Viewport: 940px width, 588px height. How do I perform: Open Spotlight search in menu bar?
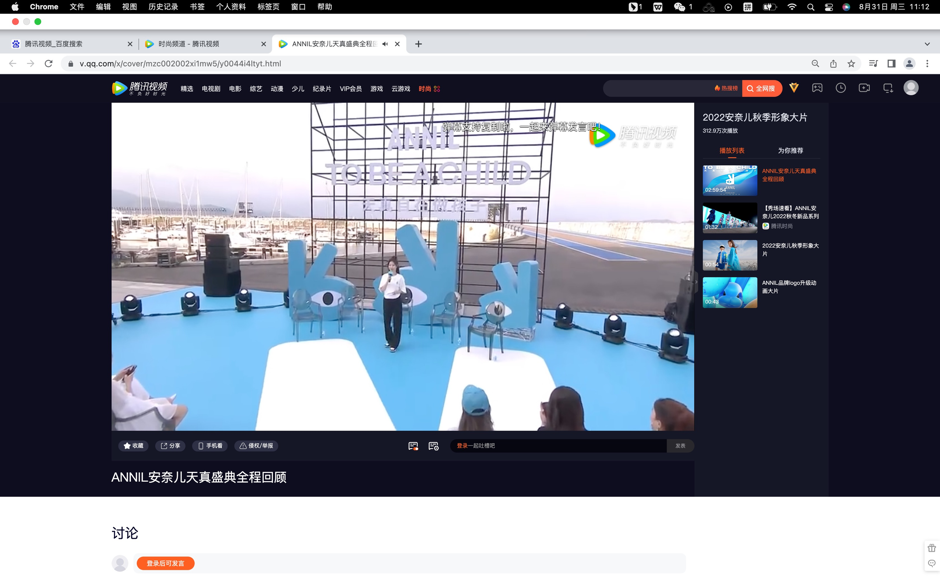811,7
